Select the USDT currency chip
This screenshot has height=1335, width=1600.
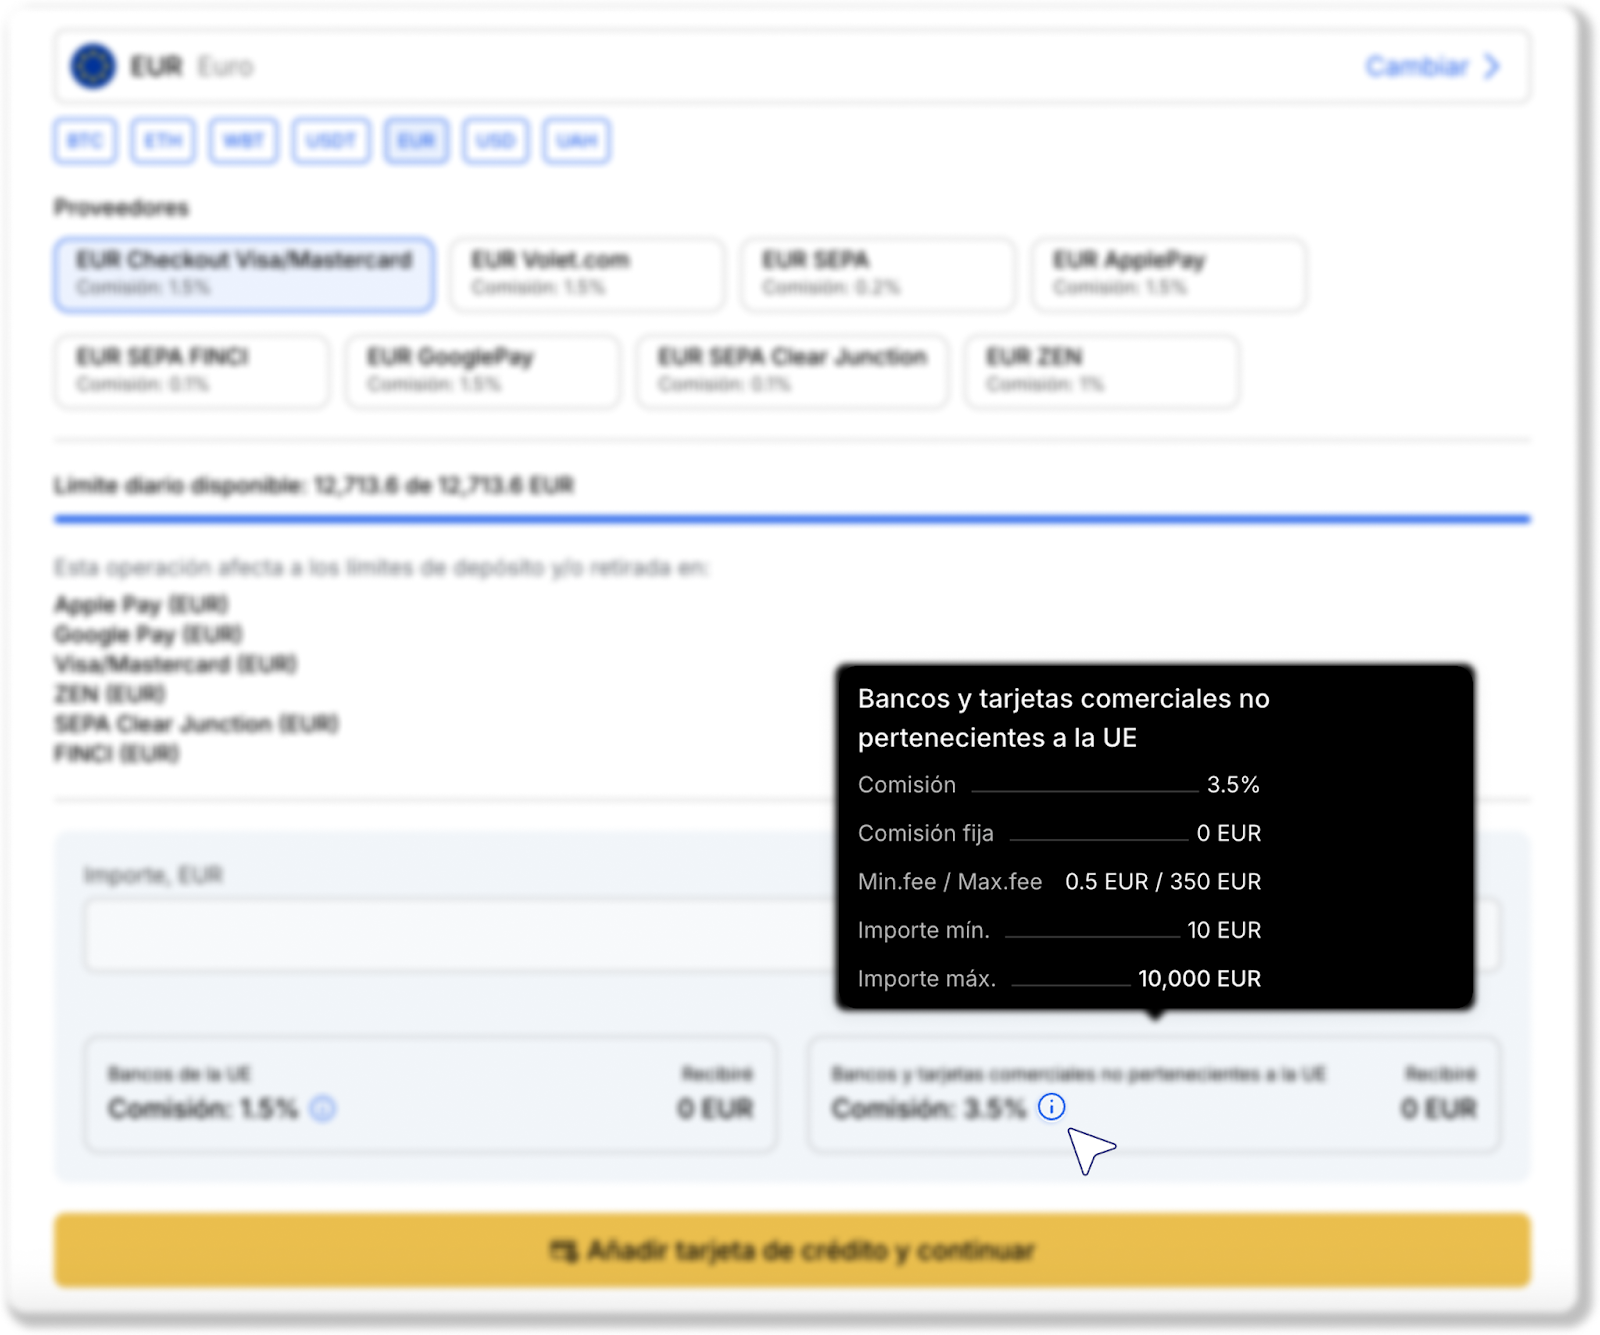coord(332,141)
